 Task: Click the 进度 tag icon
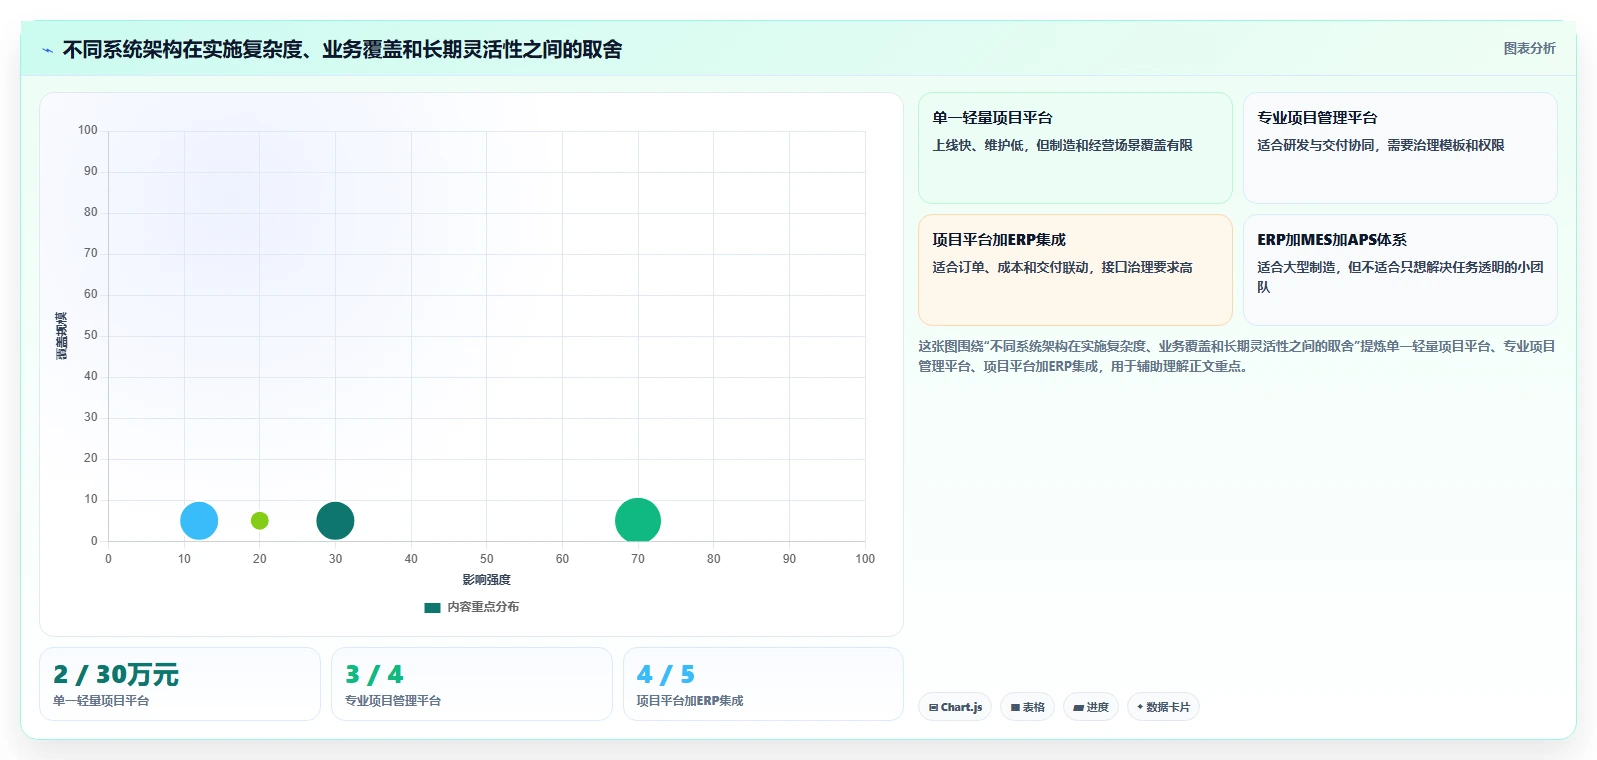[1078, 707]
